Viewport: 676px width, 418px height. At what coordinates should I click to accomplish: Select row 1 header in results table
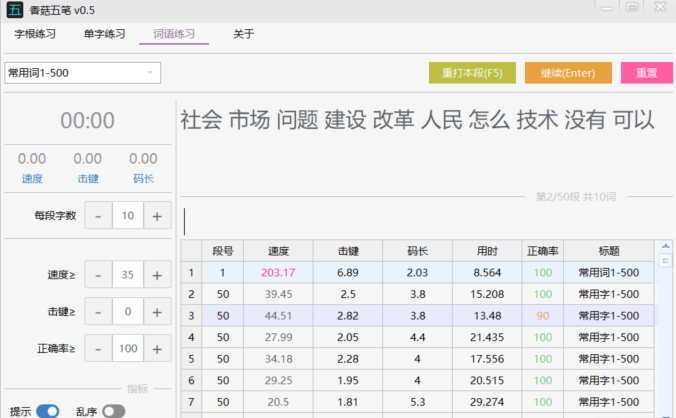click(x=191, y=272)
